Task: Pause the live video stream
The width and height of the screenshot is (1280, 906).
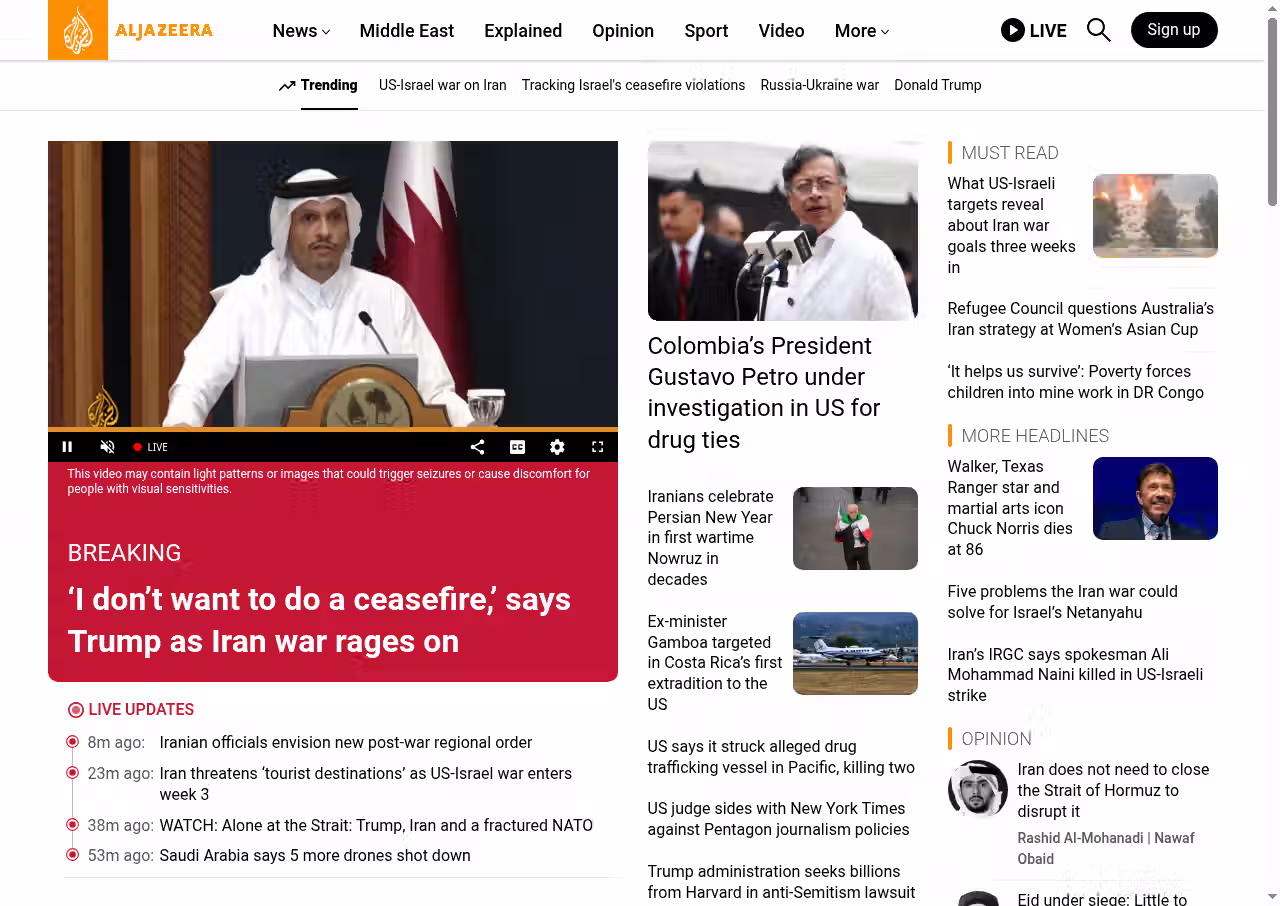Action: click(67, 447)
